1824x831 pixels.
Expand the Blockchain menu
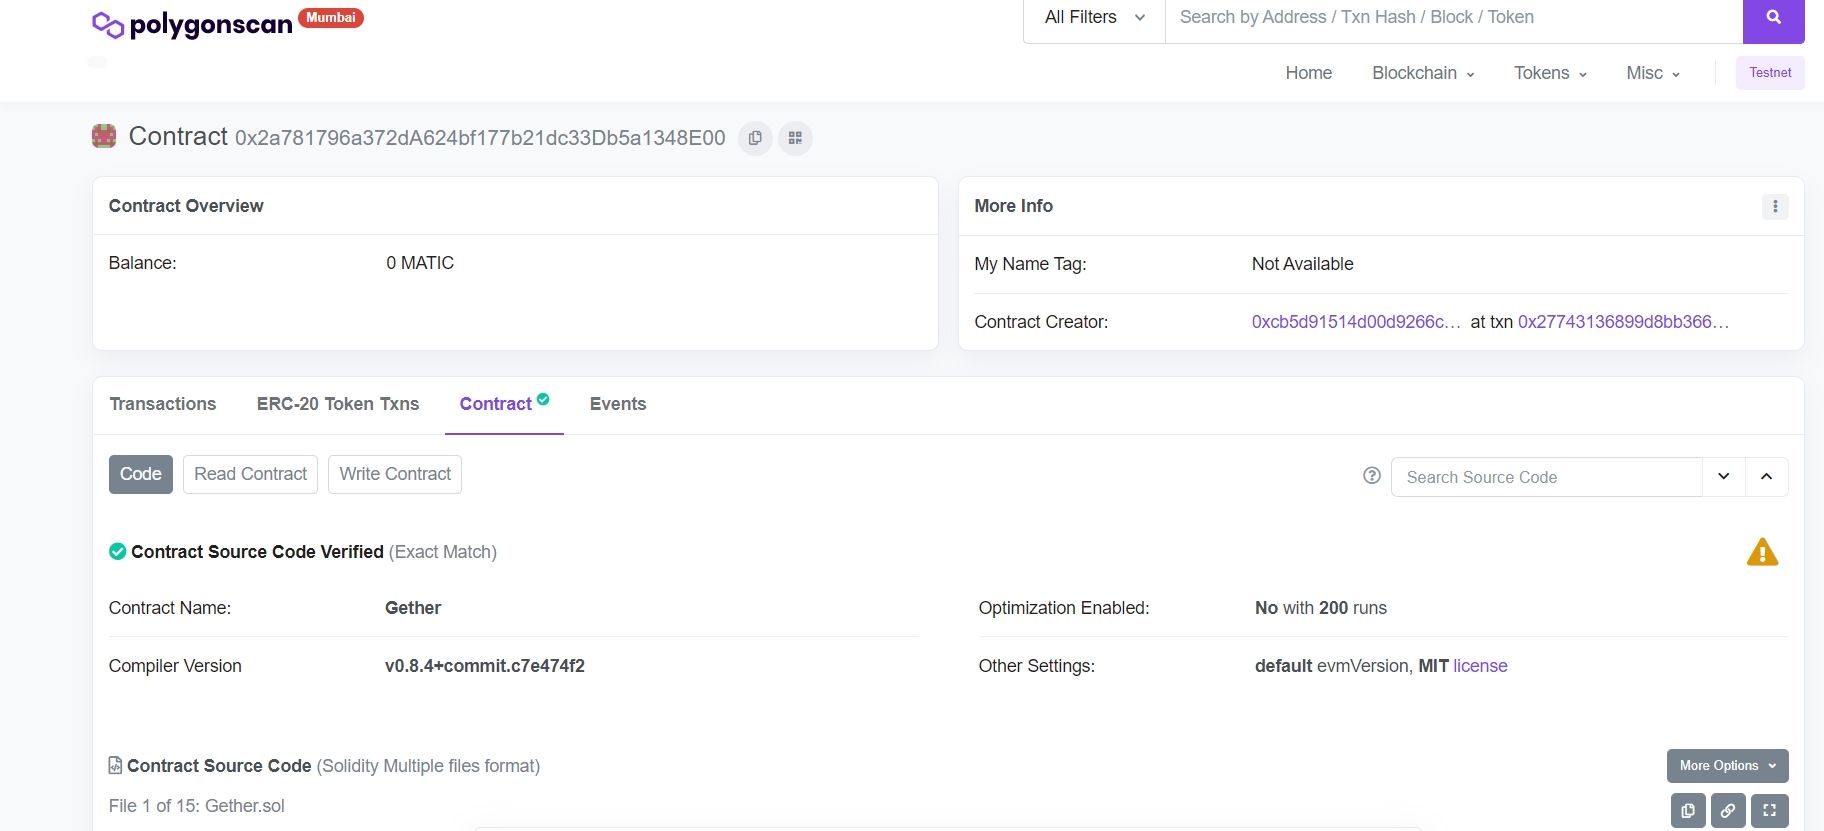pos(1423,73)
